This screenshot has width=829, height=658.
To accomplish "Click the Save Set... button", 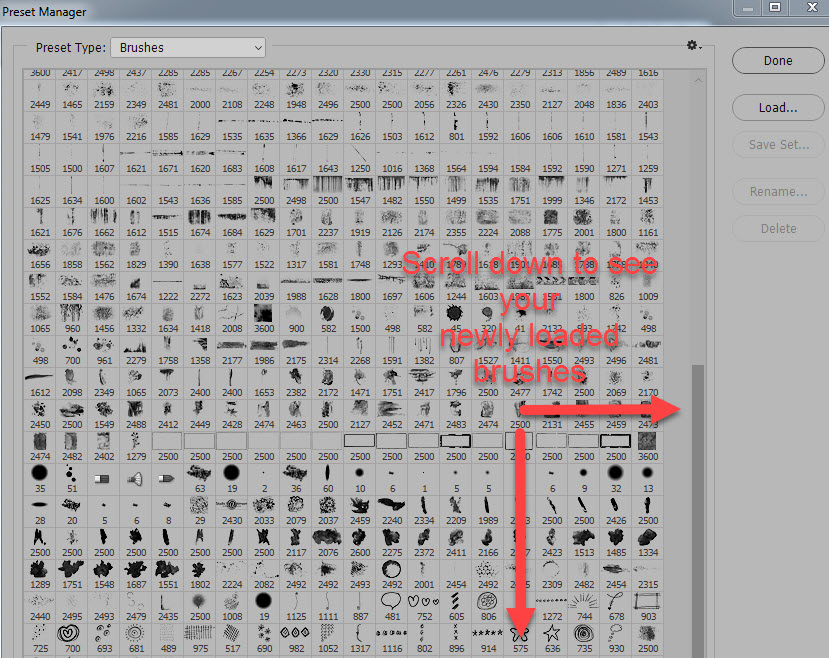I will (778, 145).
